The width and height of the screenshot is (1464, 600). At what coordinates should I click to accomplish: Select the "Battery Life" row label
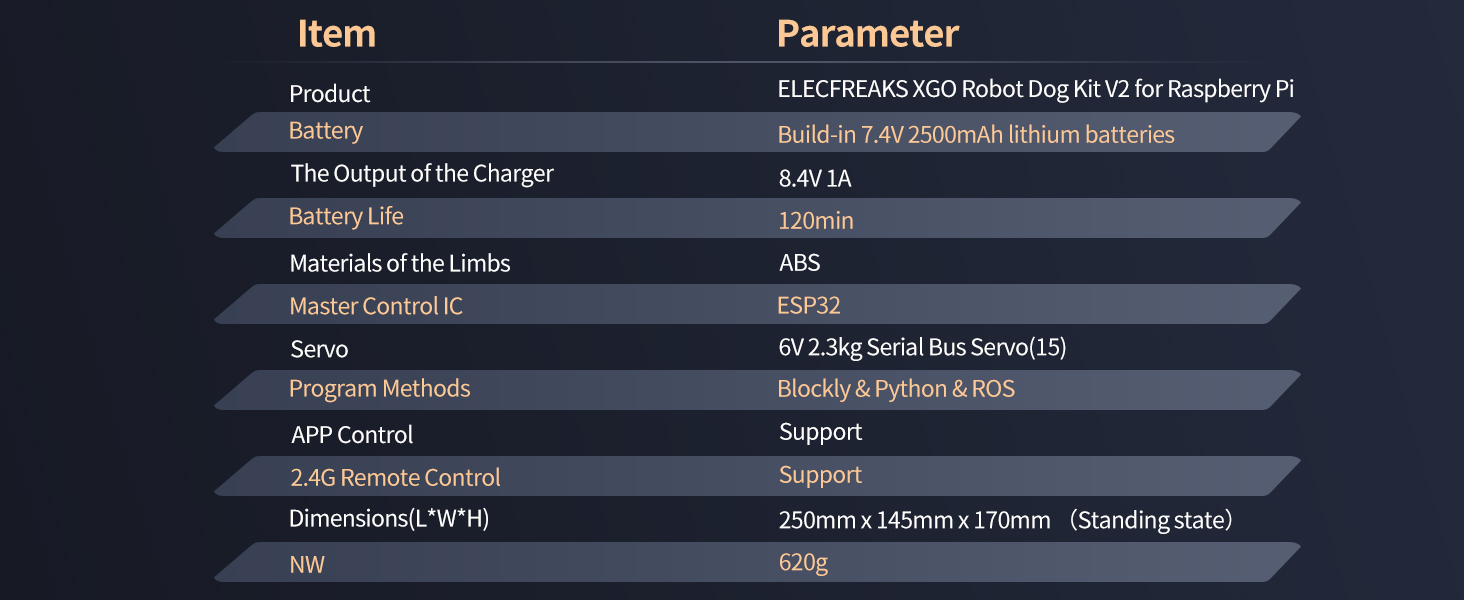[346, 217]
